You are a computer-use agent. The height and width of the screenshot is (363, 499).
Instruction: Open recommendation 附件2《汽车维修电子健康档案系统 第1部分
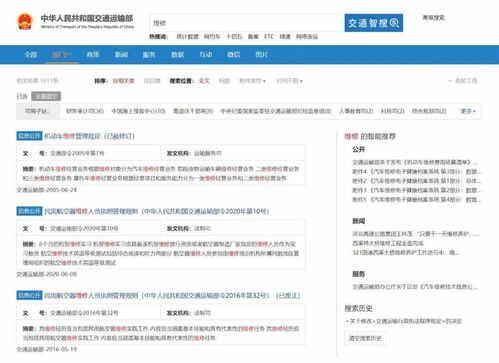point(417,181)
